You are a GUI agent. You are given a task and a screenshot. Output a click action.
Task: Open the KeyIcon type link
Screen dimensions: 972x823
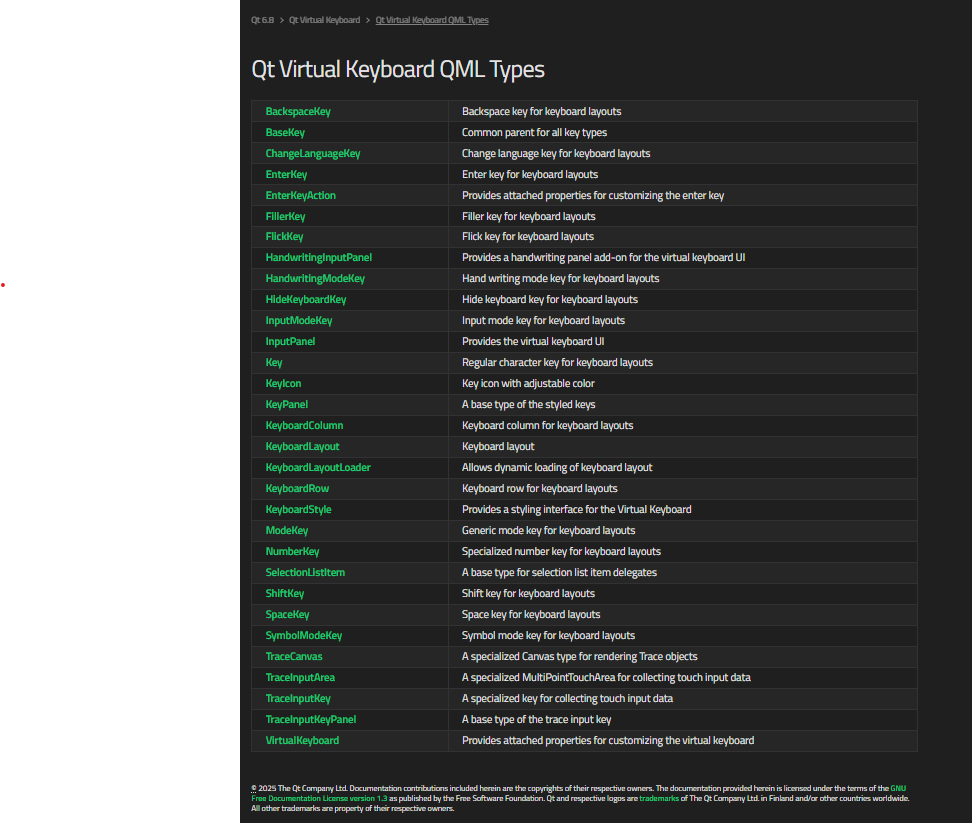(x=283, y=384)
